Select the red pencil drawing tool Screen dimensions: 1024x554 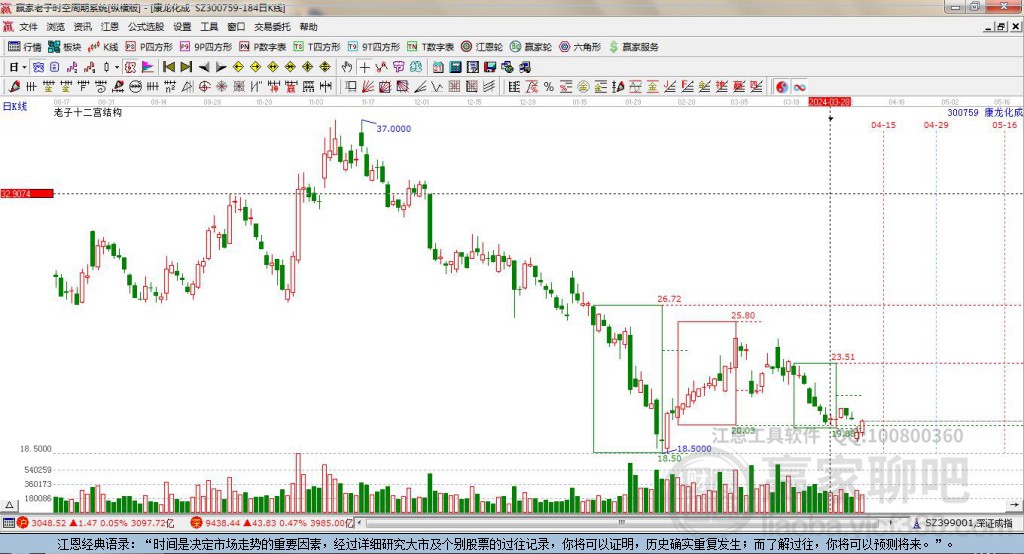click(14, 87)
